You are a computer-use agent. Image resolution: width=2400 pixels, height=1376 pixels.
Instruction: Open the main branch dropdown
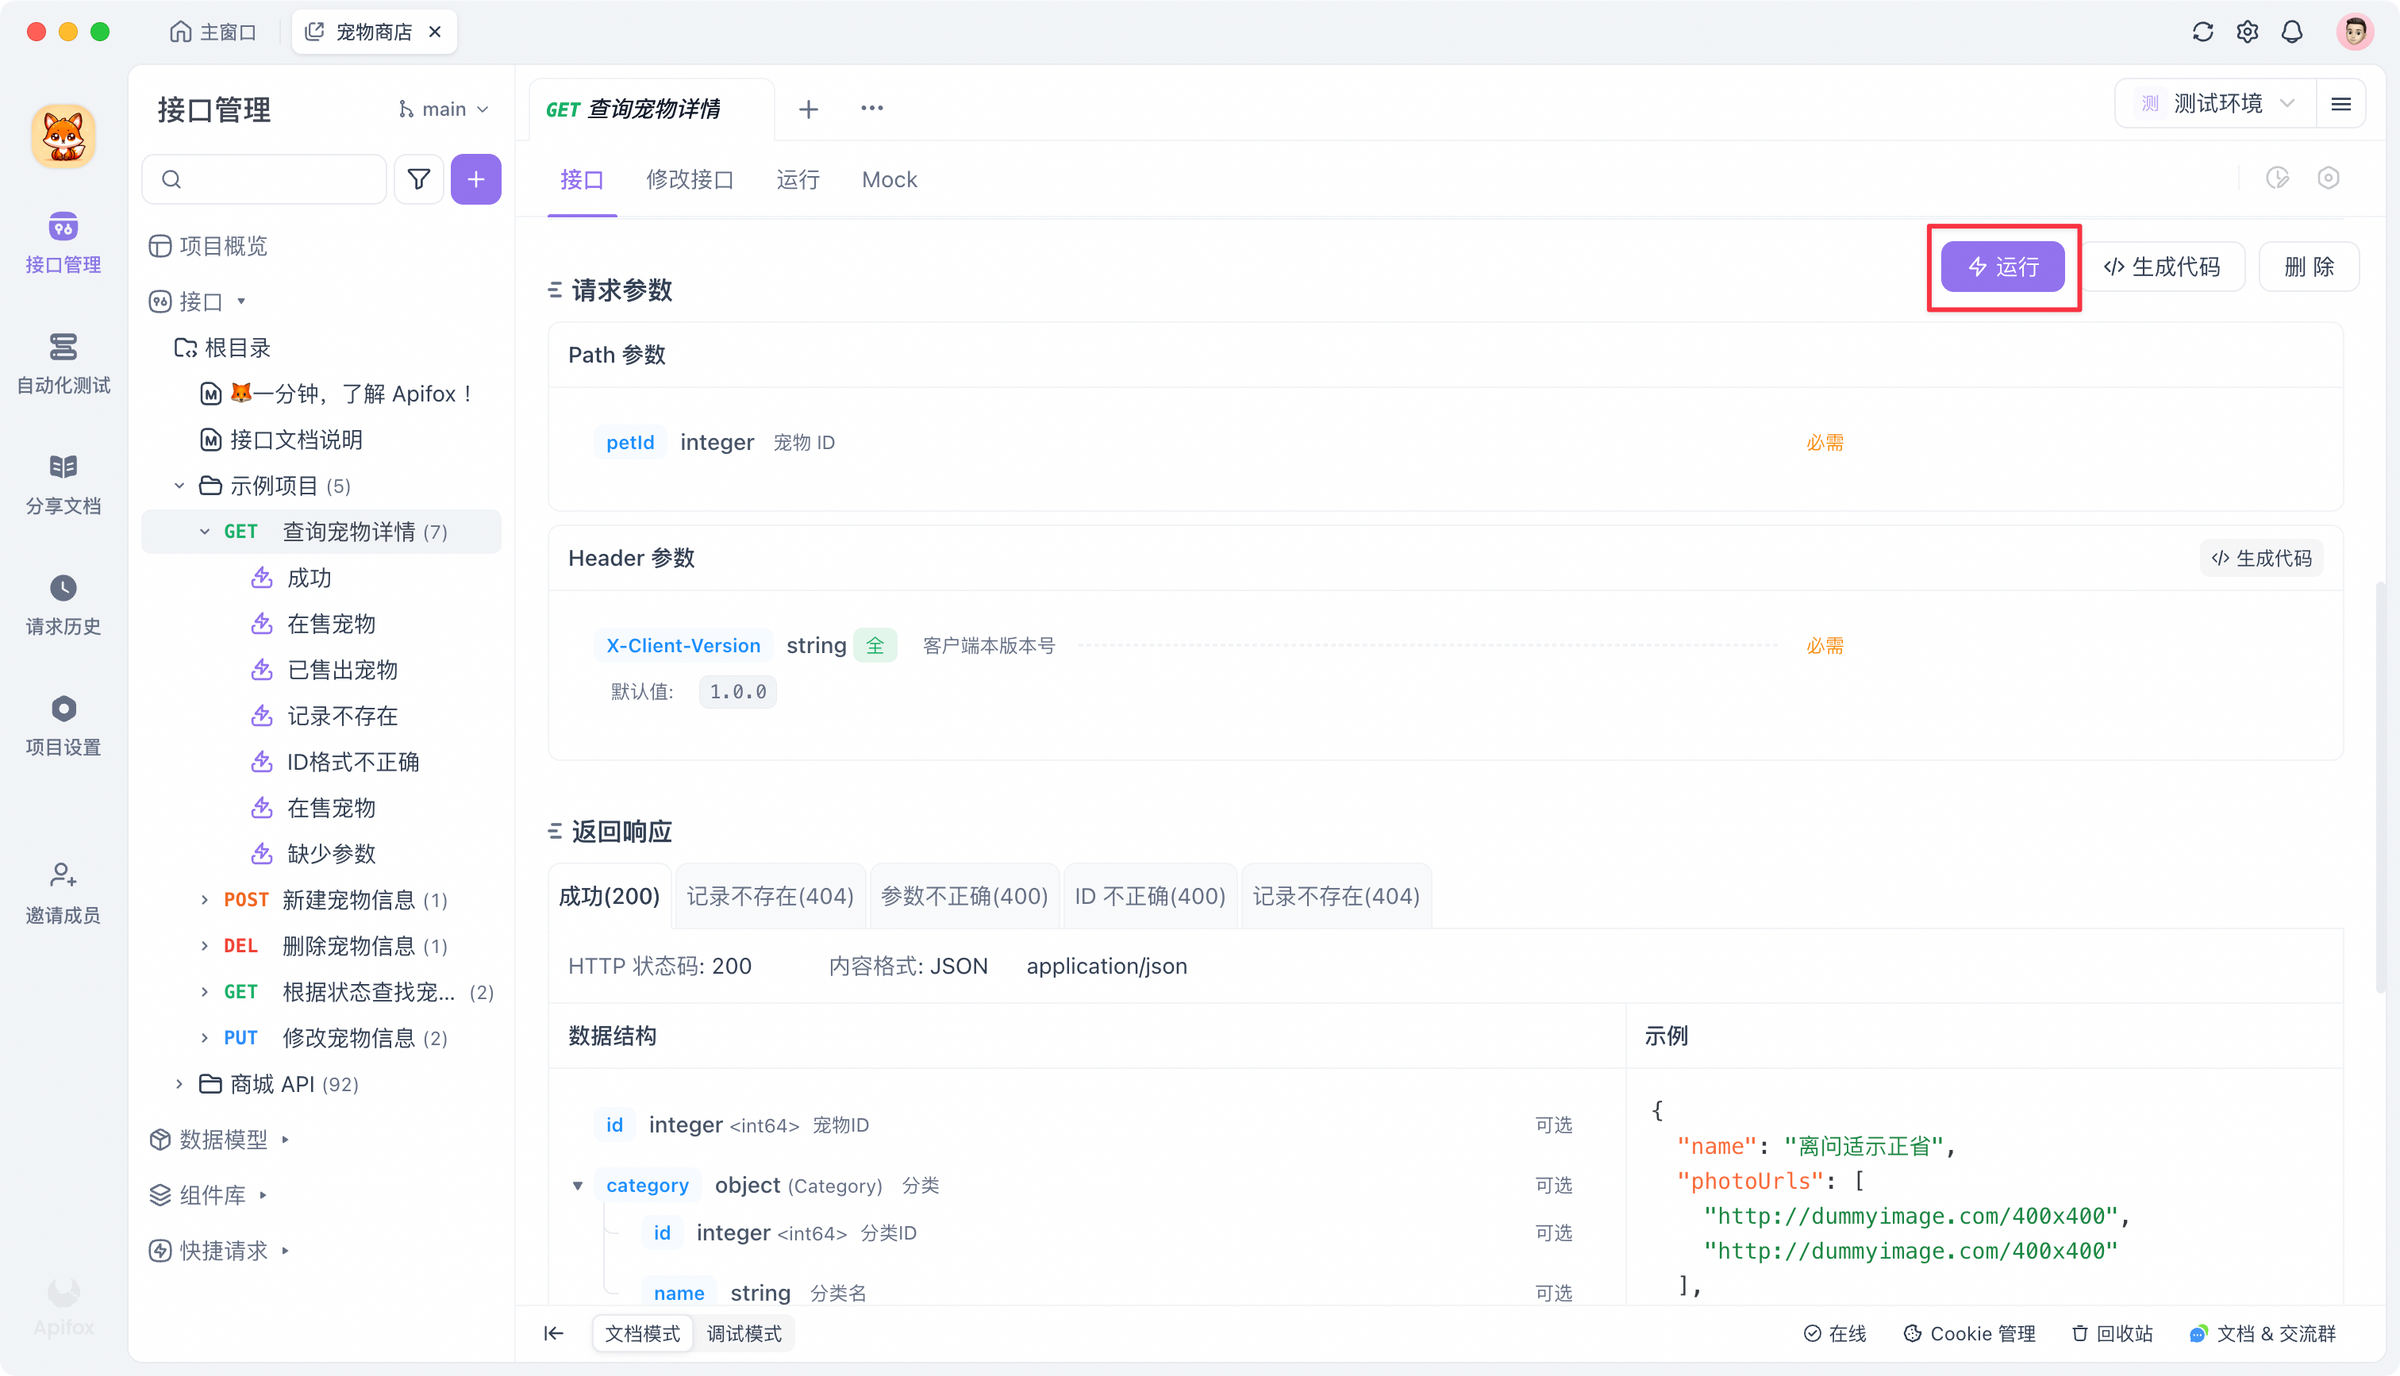443,108
